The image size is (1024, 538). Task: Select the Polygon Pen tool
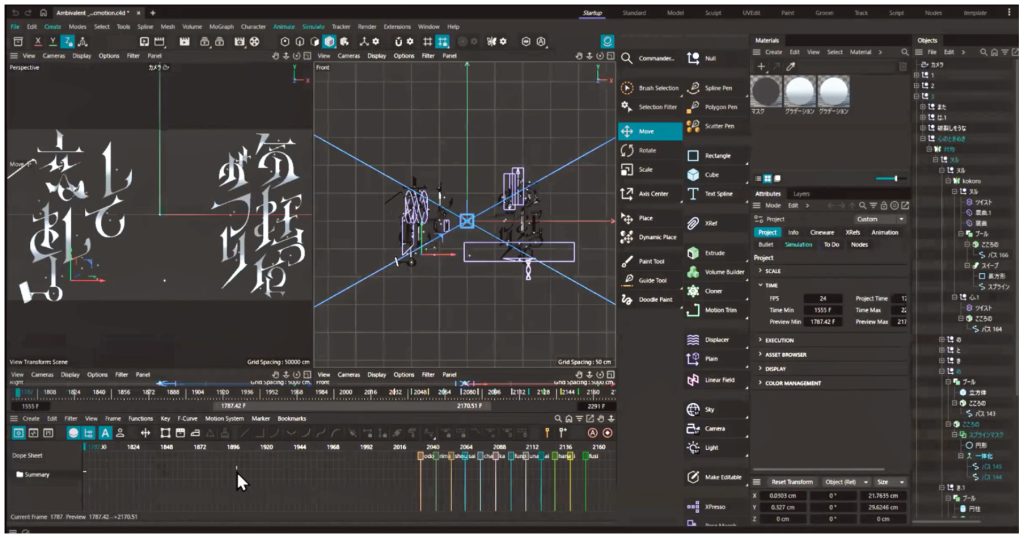(x=716, y=106)
